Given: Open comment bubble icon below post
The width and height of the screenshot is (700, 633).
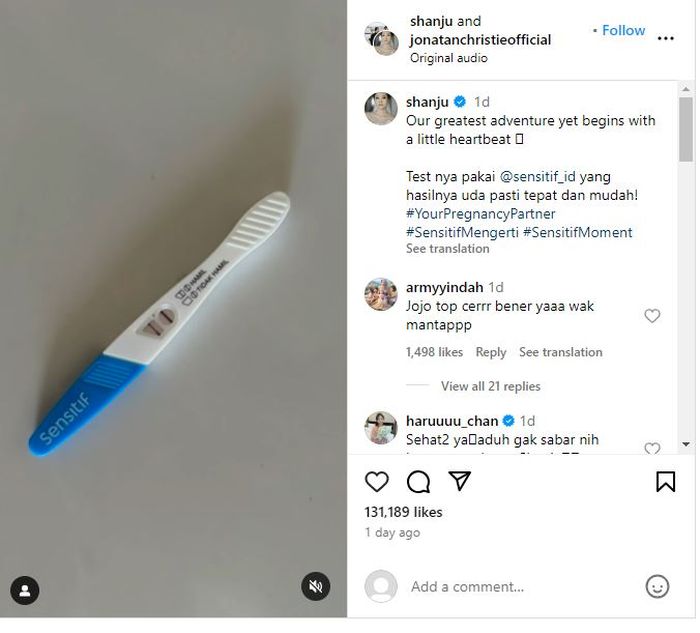Looking at the screenshot, I should point(418,482).
